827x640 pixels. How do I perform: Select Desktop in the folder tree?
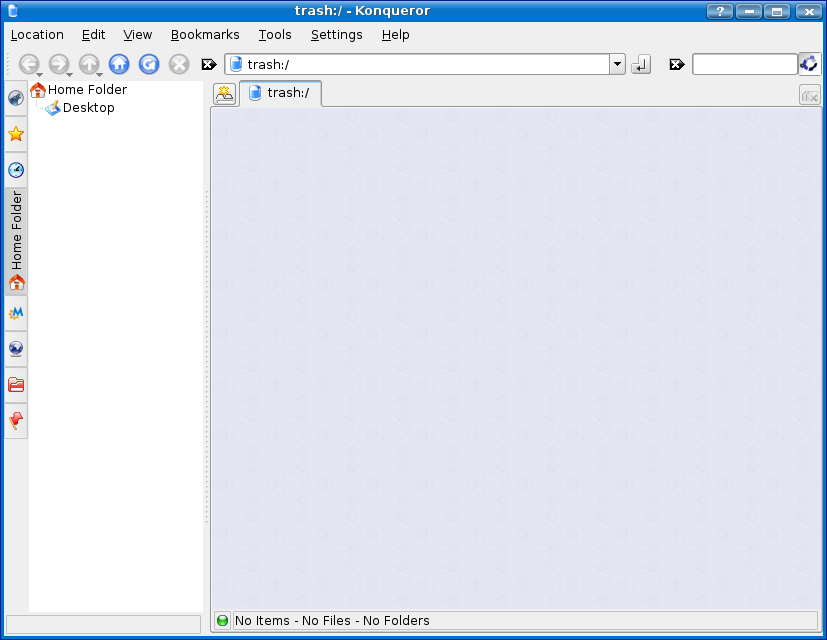(x=88, y=108)
